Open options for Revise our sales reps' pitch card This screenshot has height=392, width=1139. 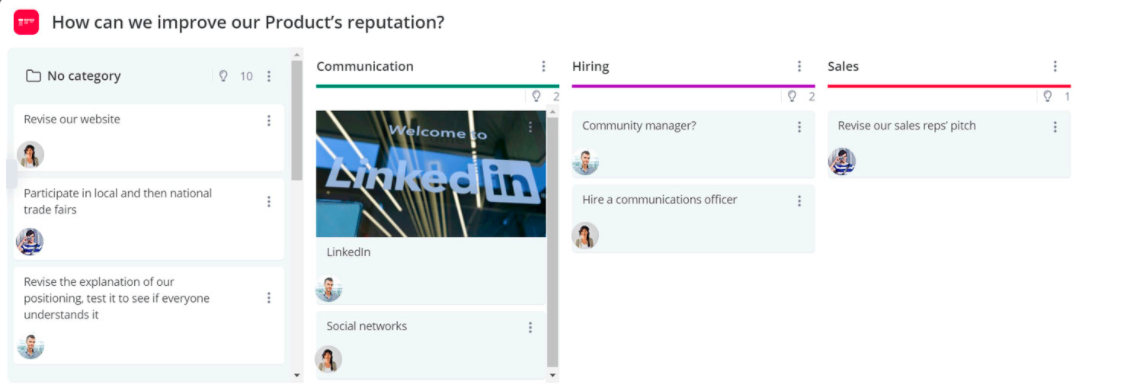1055,127
